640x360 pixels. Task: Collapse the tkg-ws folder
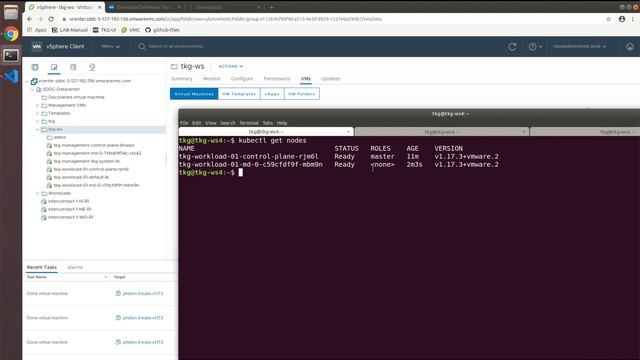coord(38,129)
